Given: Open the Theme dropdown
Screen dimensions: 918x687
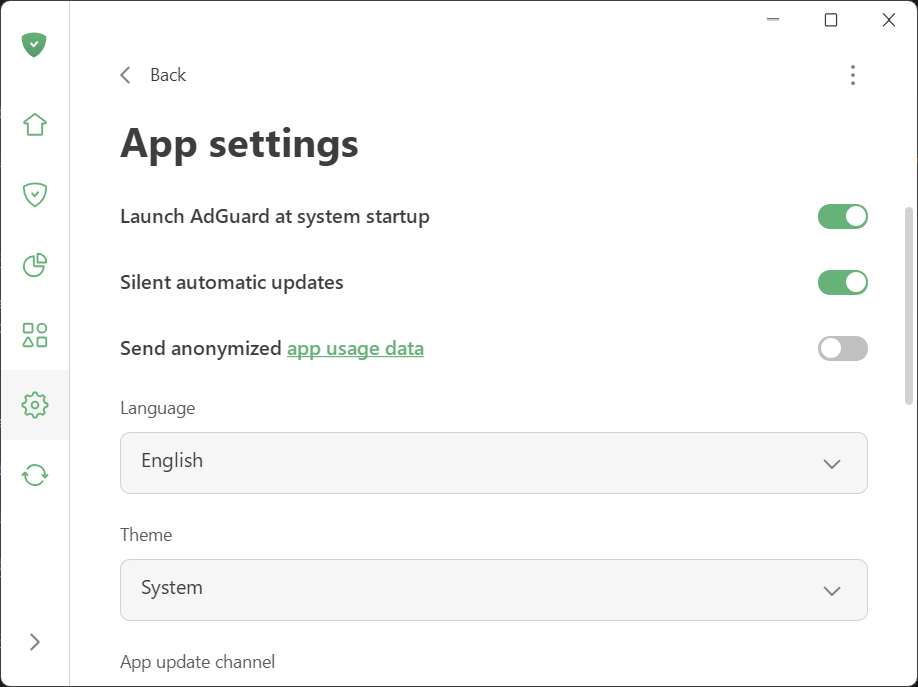Looking at the screenshot, I should coord(493,590).
